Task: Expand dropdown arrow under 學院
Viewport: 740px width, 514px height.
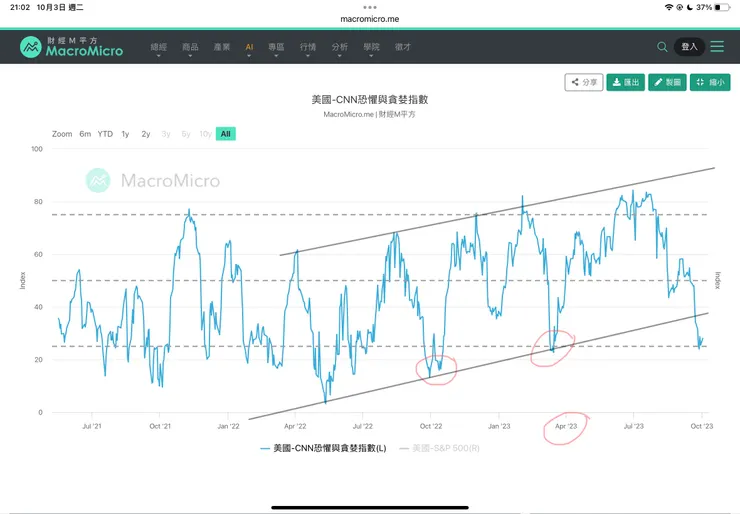Action: [371, 56]
